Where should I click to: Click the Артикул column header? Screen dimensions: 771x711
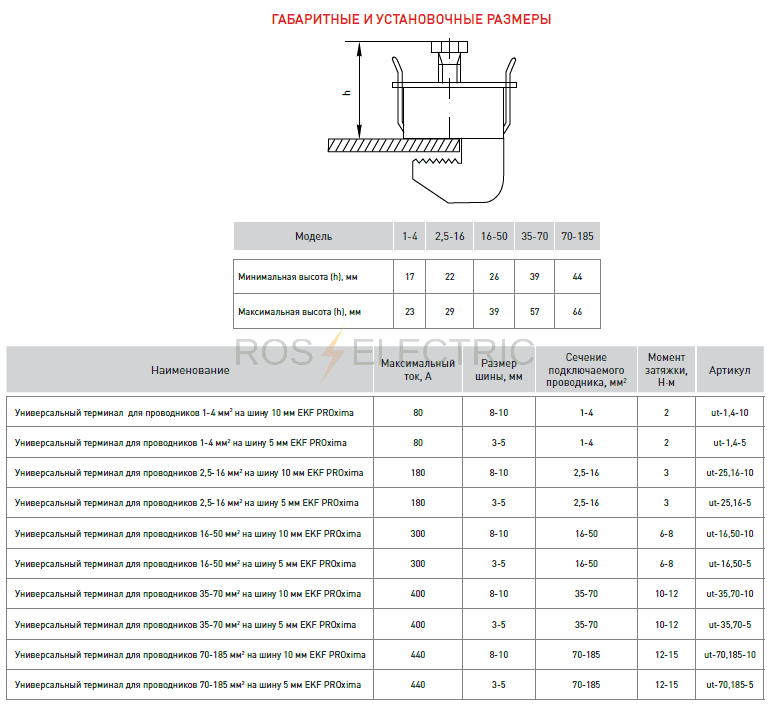(730, 370)
